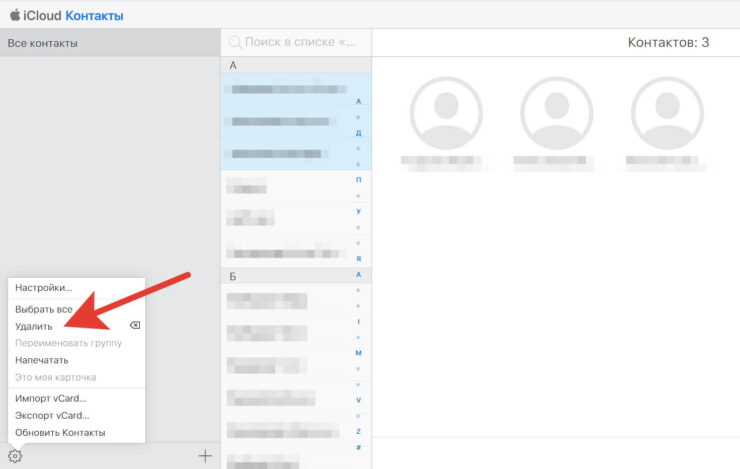Choose Выбрать все in the popup menu
Image resolution: width=740 pixels, height=469 pixels.
pos(43,309)
